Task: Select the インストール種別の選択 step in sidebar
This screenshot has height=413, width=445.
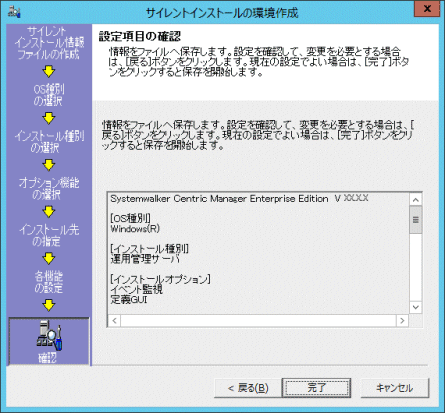Action: pyautogui.click(x=49, y=142)
